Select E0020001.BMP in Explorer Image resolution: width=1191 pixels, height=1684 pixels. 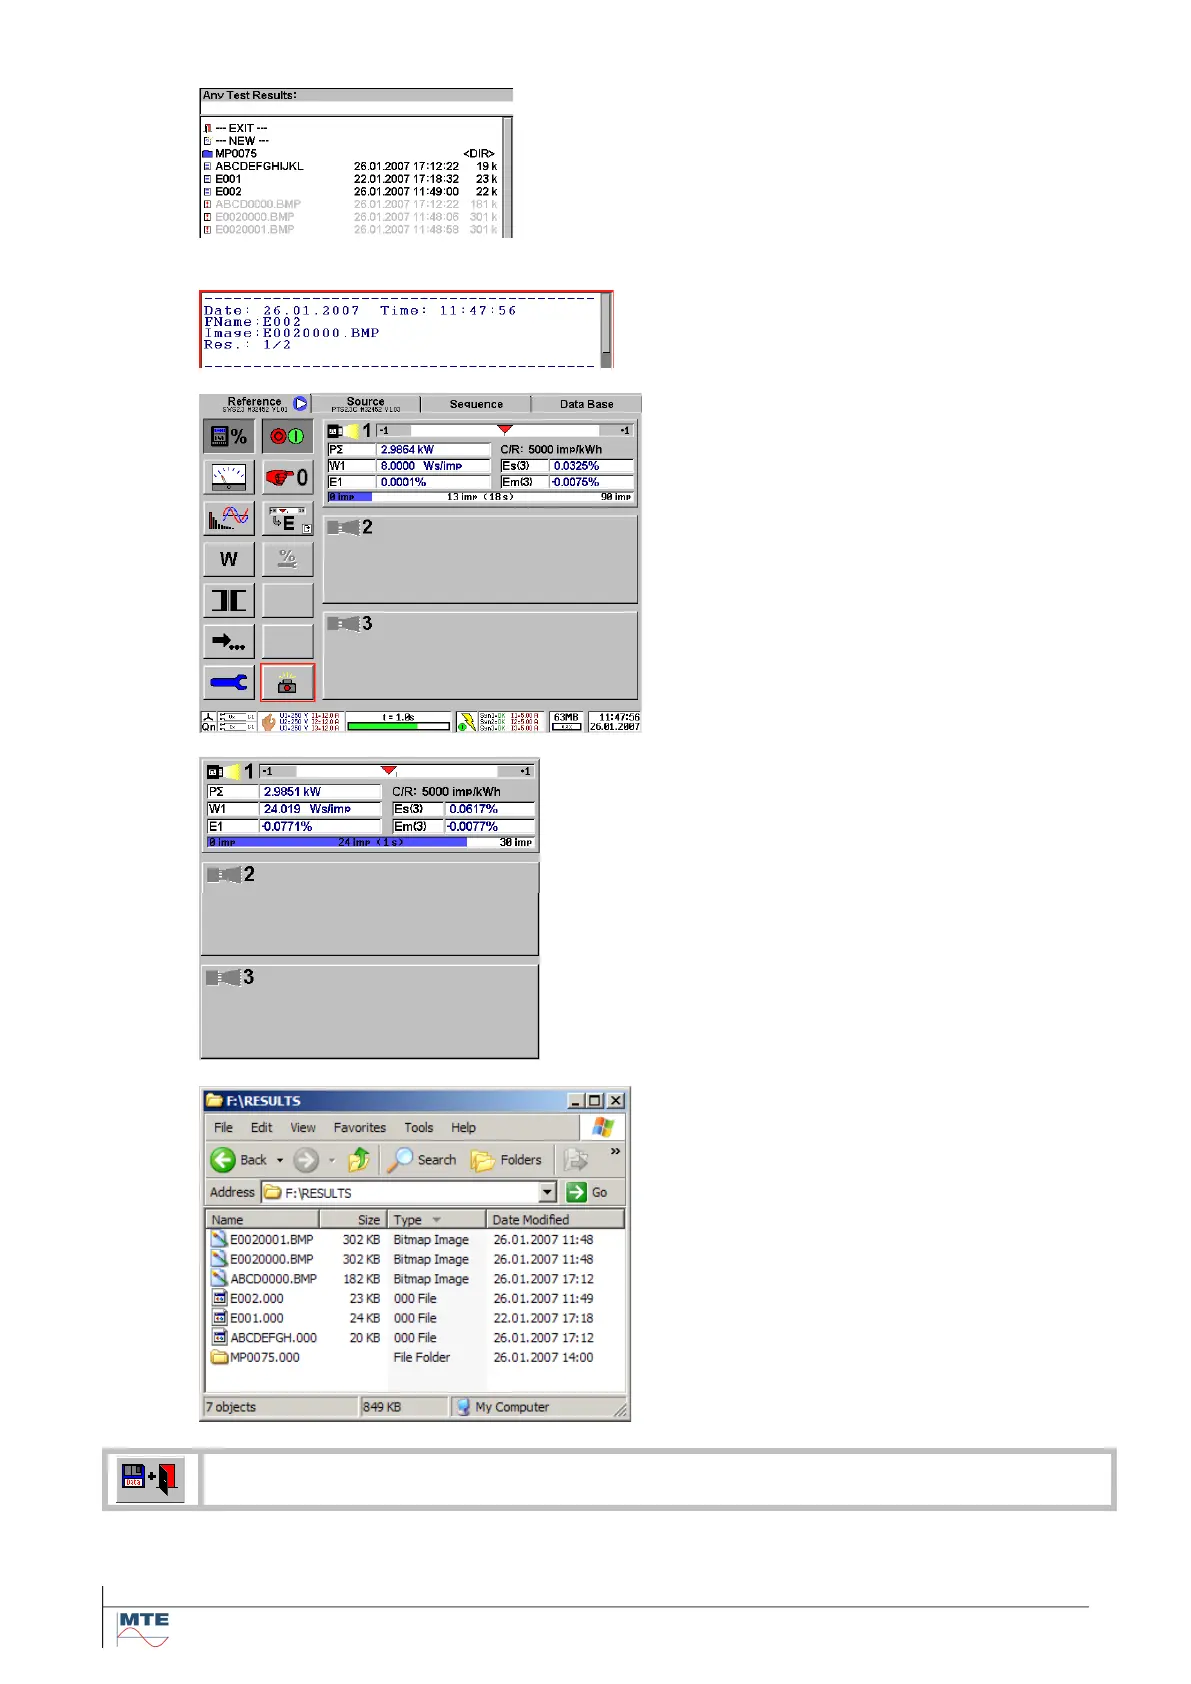263,1239
